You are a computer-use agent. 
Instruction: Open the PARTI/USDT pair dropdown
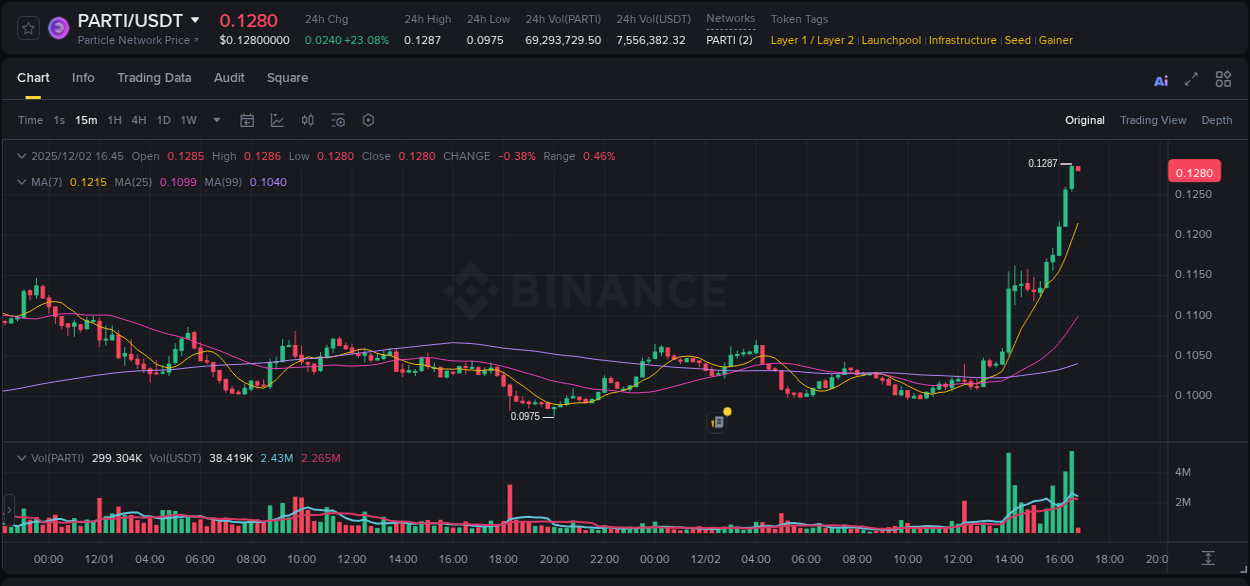click(x=195, y=20)
